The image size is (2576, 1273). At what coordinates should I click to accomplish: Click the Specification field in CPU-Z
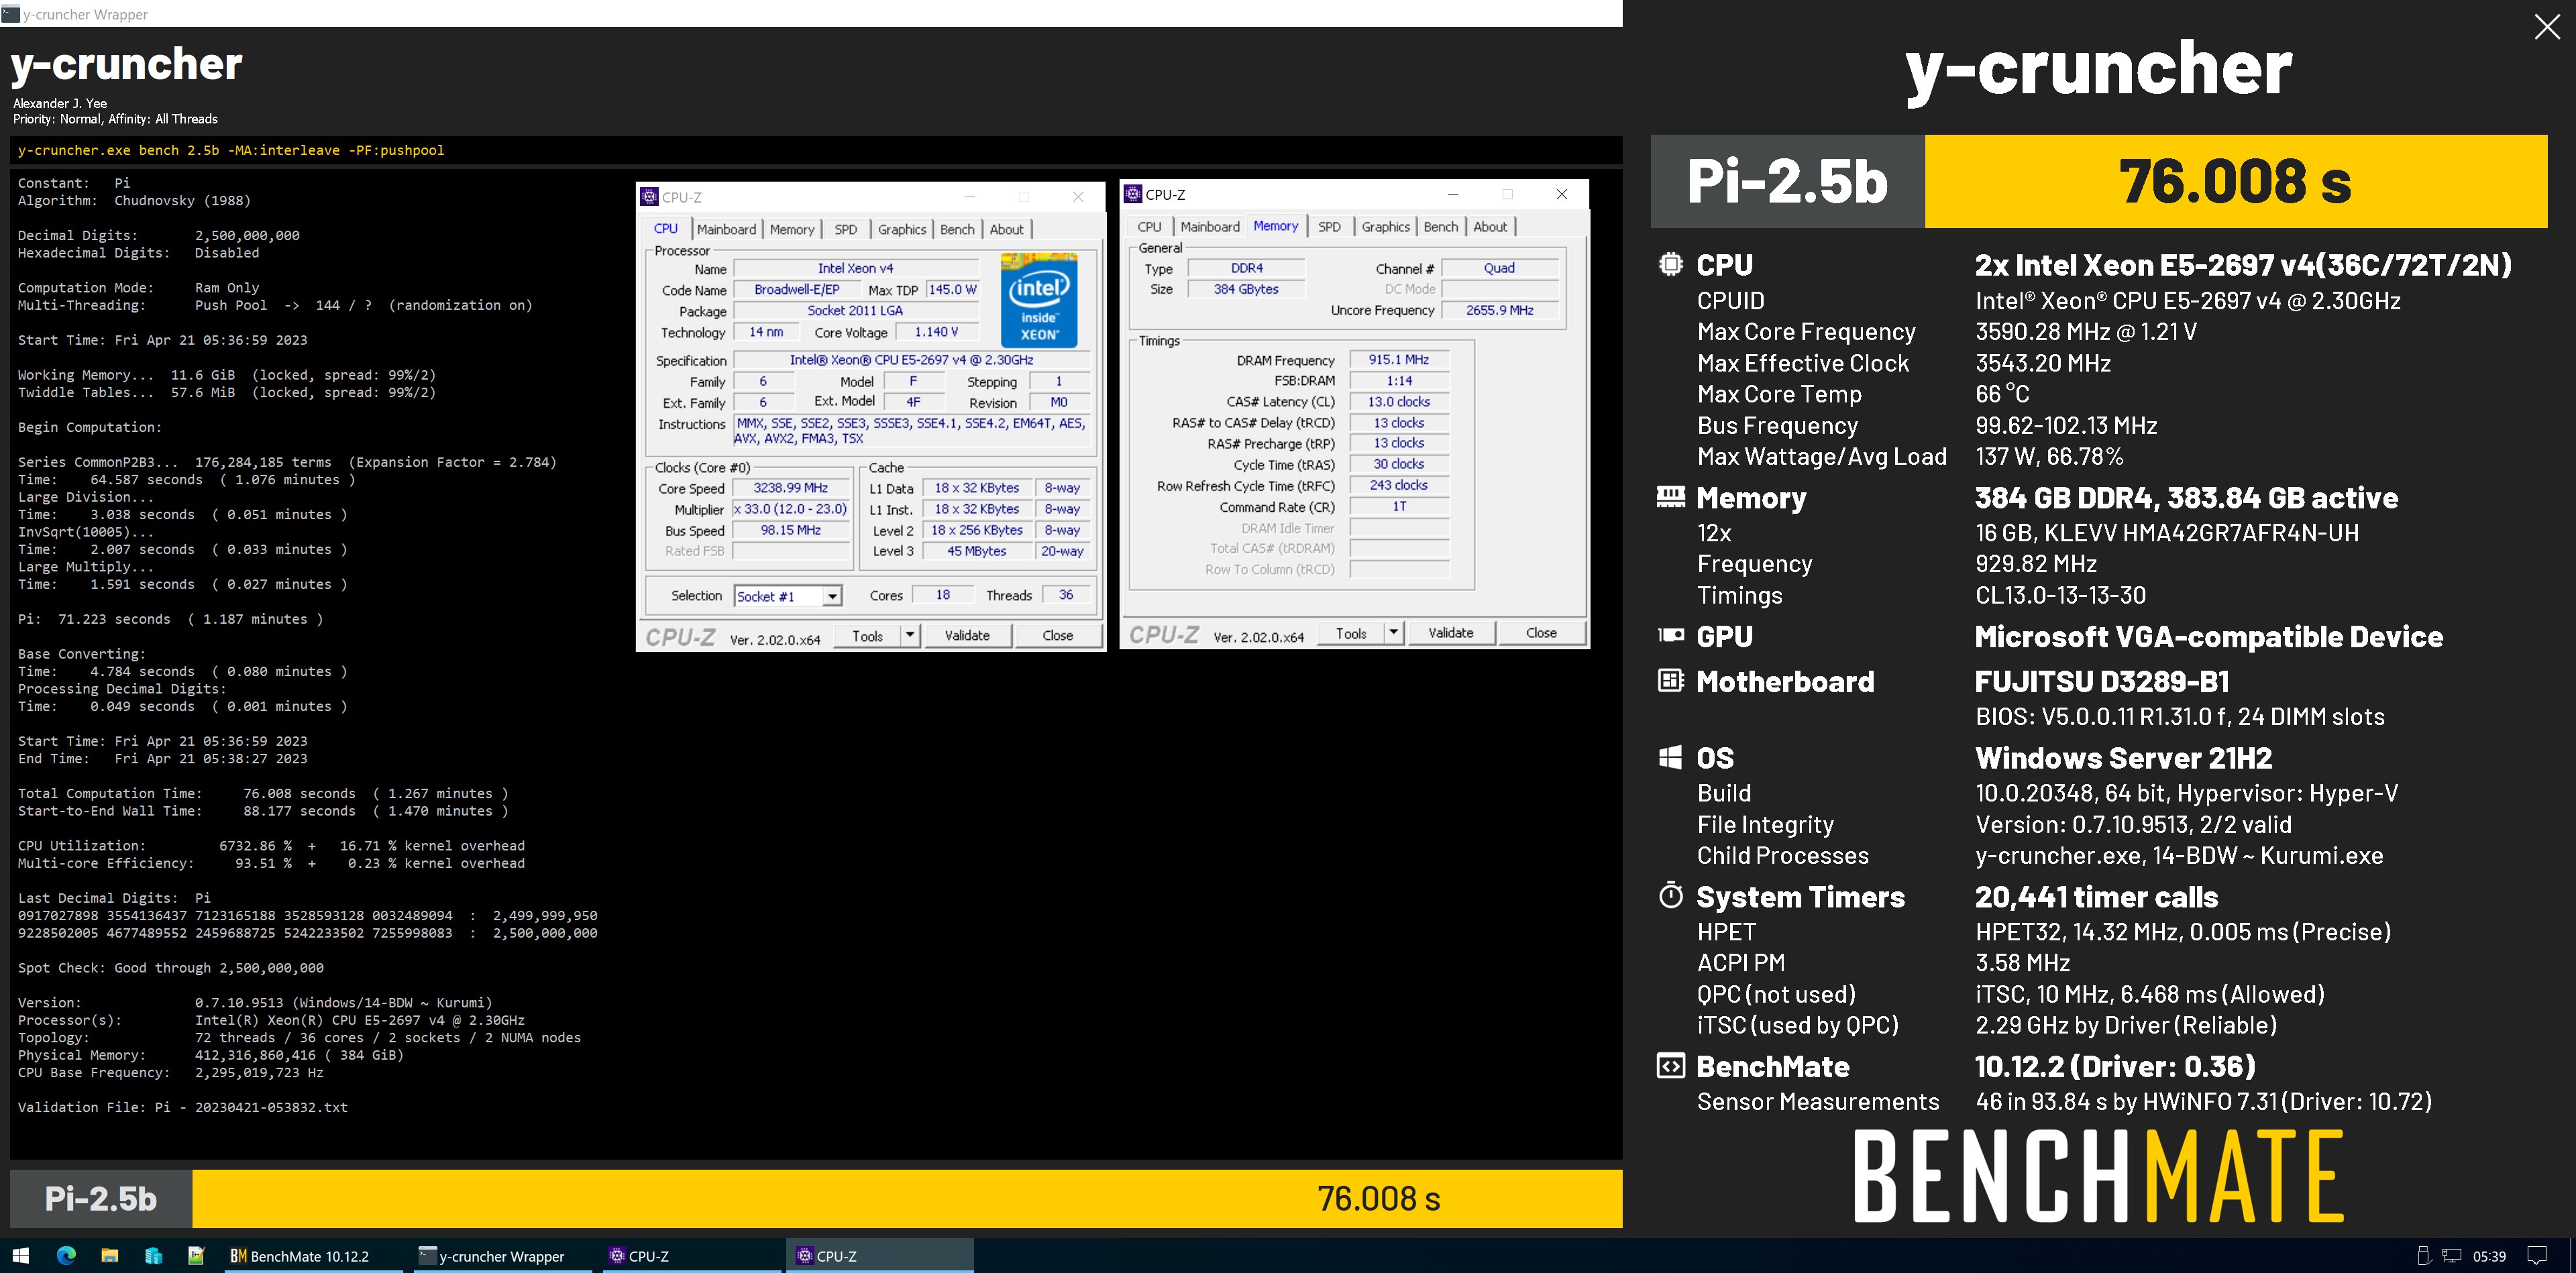(x=912, y=360)
